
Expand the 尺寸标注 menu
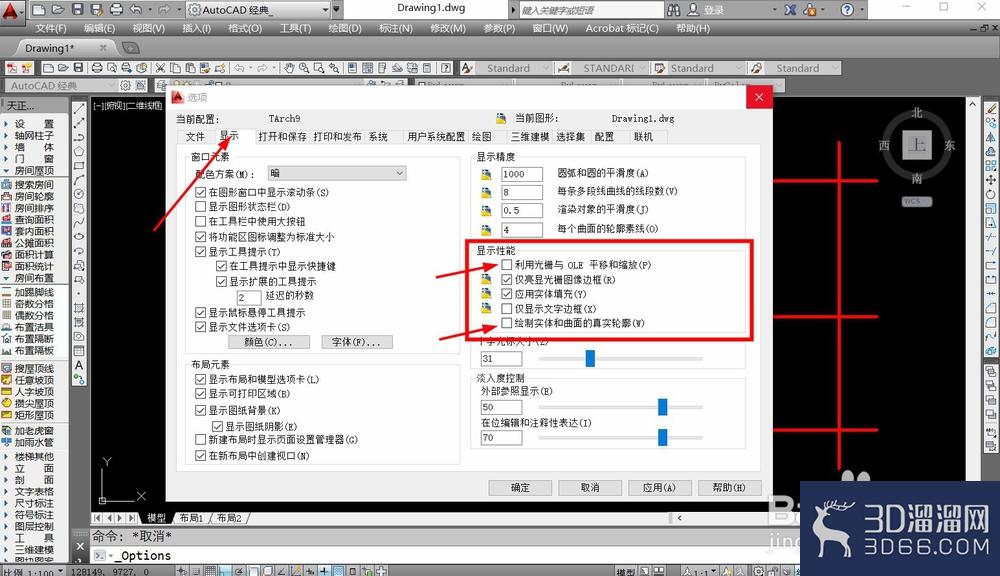pos(28,503)
